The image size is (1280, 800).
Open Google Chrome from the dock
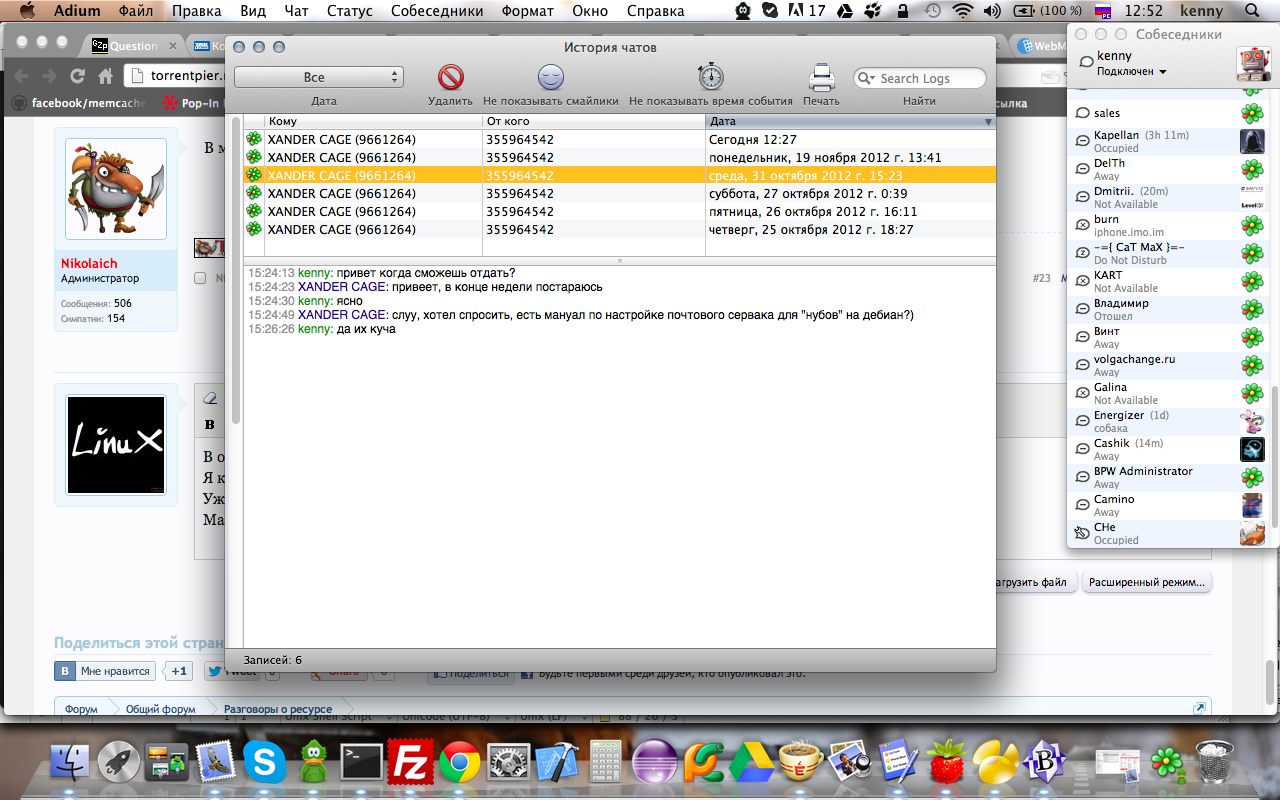(459, 764)
